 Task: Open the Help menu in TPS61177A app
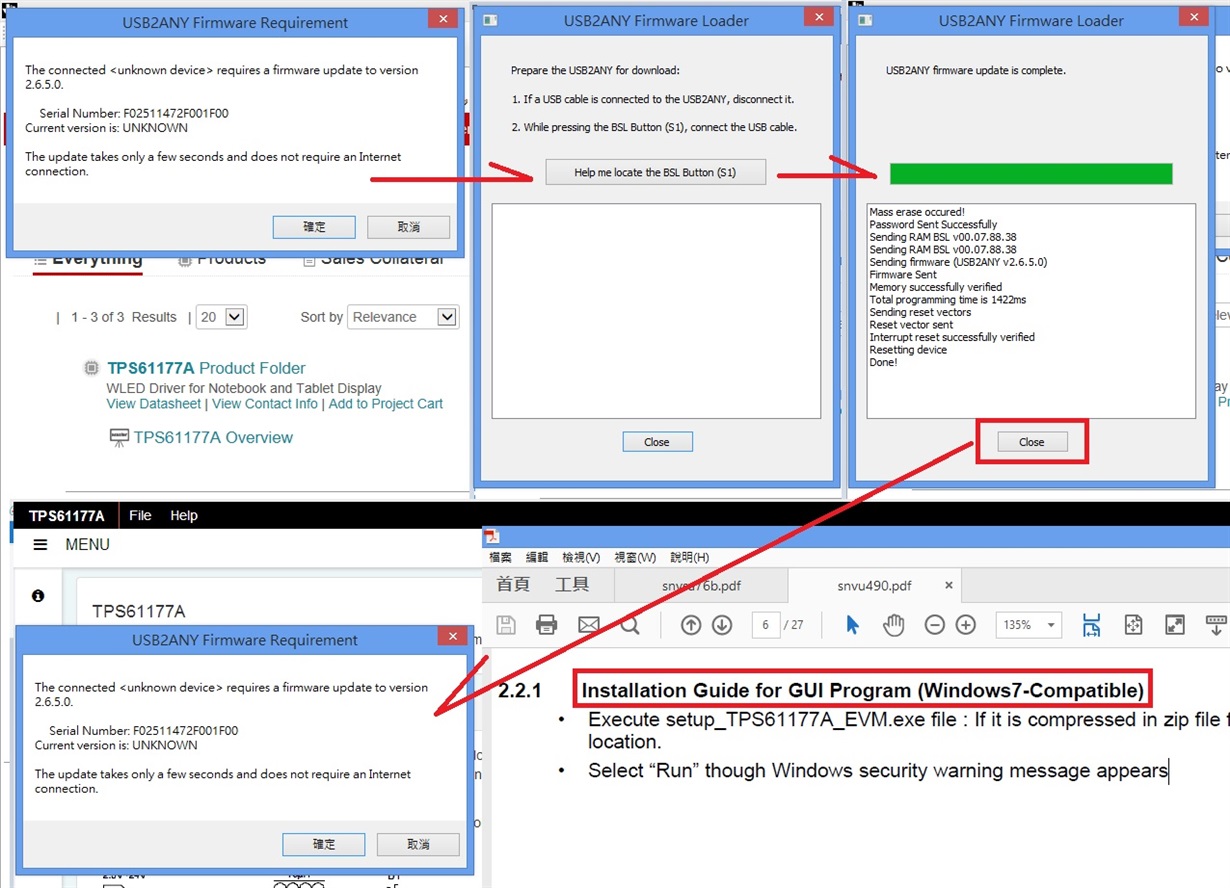[184, 515]
